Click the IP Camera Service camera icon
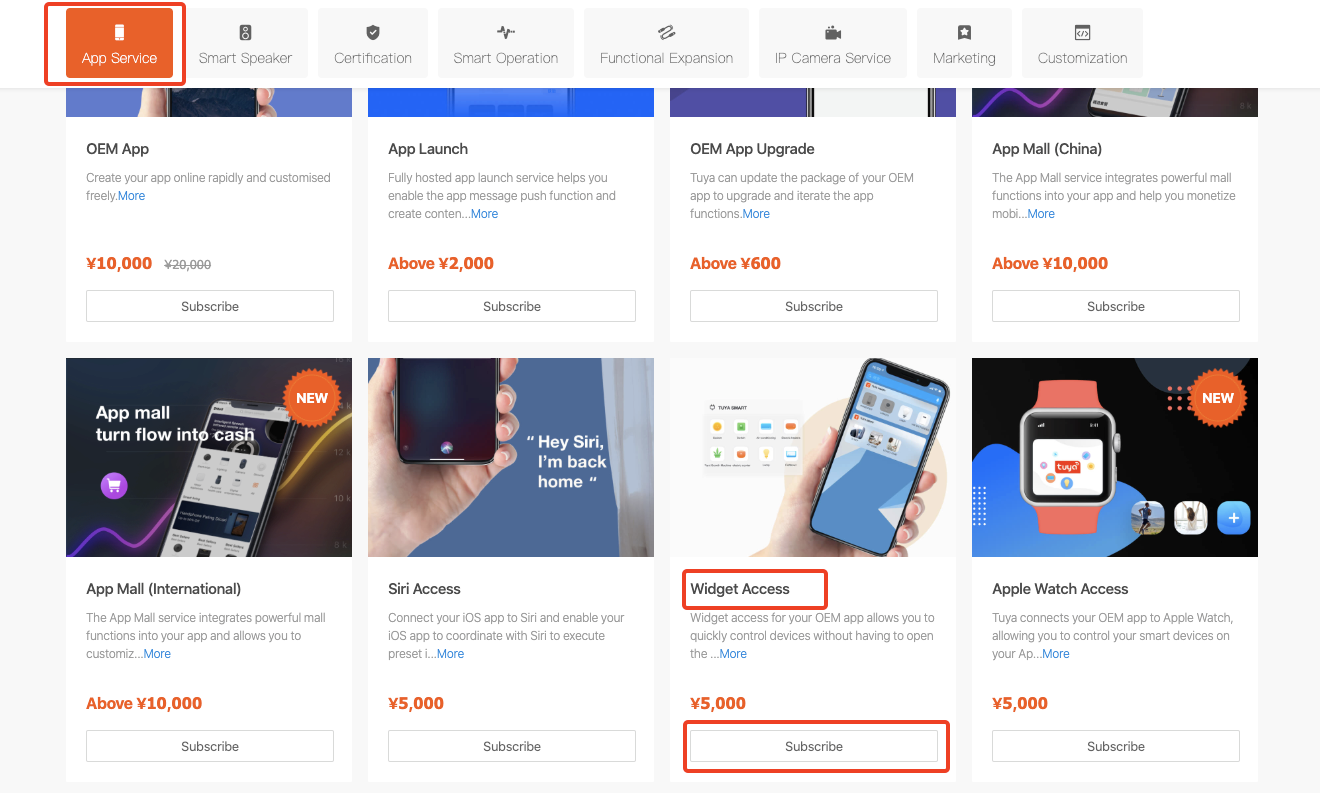Viewport: 1320px width, 793px height. click(x=832, y=32)
